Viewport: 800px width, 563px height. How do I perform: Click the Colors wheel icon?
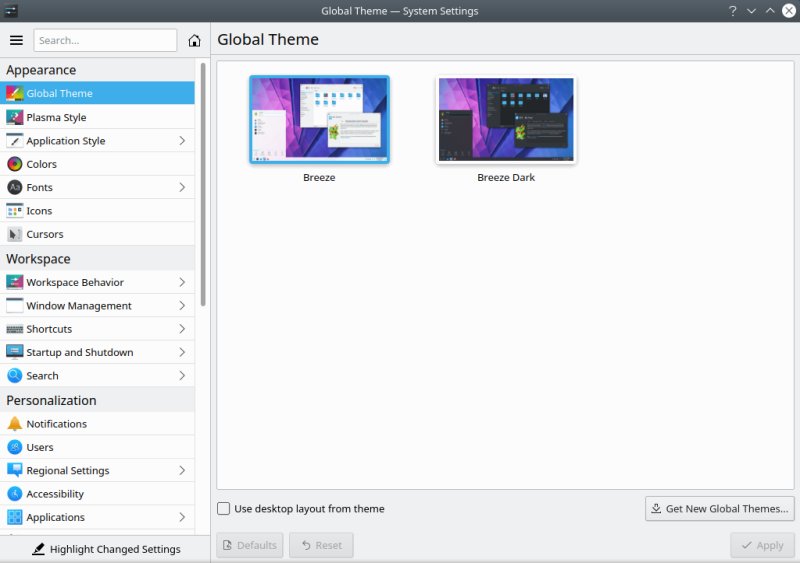[15, 164]
